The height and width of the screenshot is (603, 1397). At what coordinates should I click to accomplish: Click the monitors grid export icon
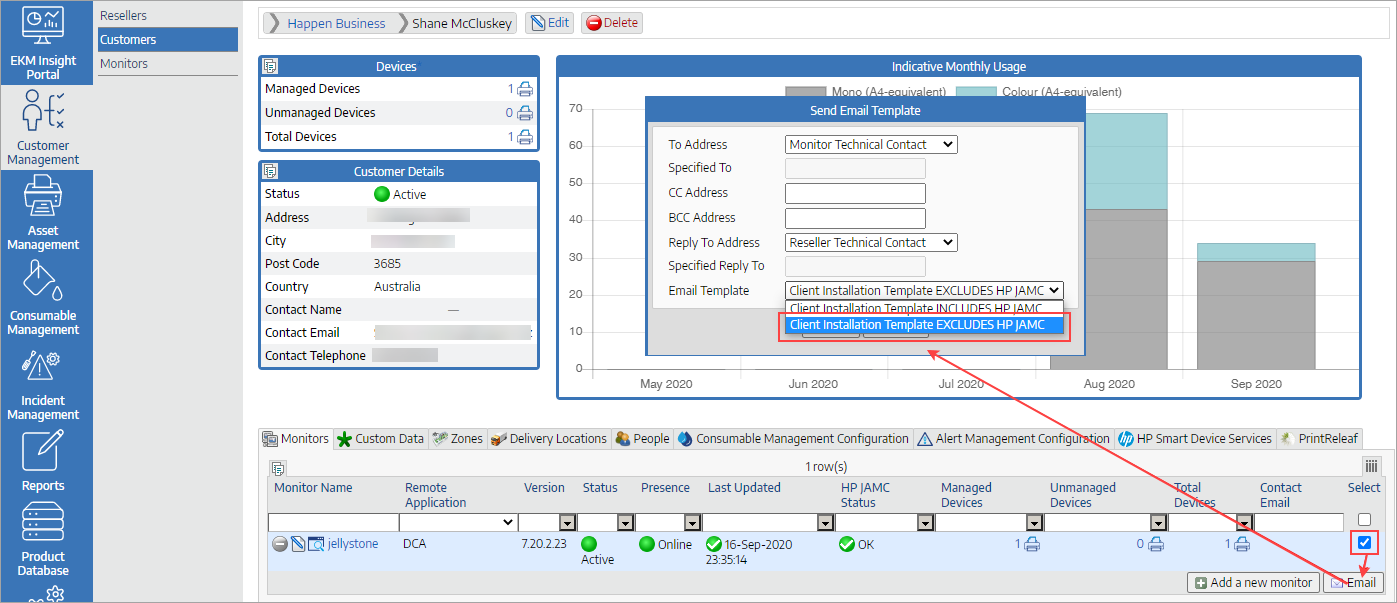pyautogui.click(x=278, y=467)
